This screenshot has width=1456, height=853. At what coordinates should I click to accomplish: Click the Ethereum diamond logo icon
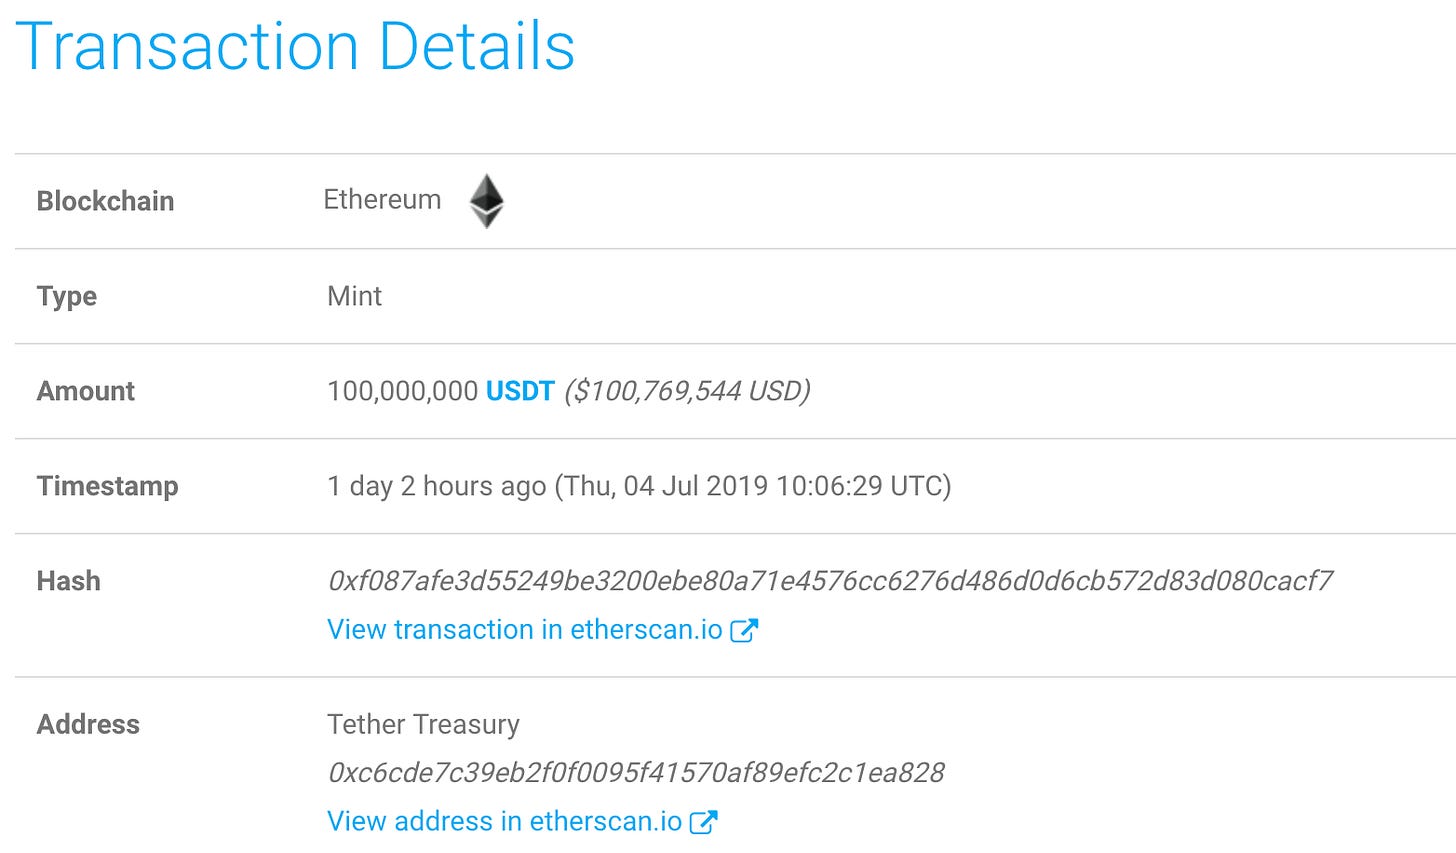(487, 201)
